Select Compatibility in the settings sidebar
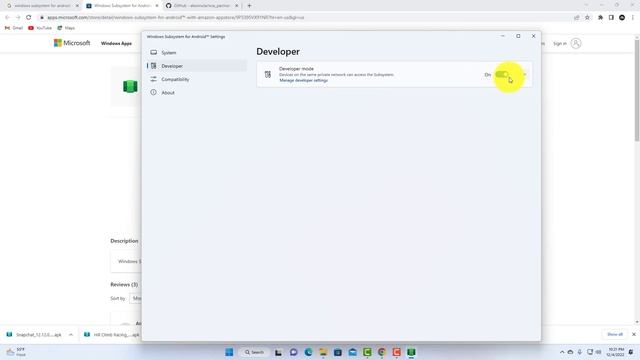The height and width of the screenshot is (360, 640). point(197,79)
